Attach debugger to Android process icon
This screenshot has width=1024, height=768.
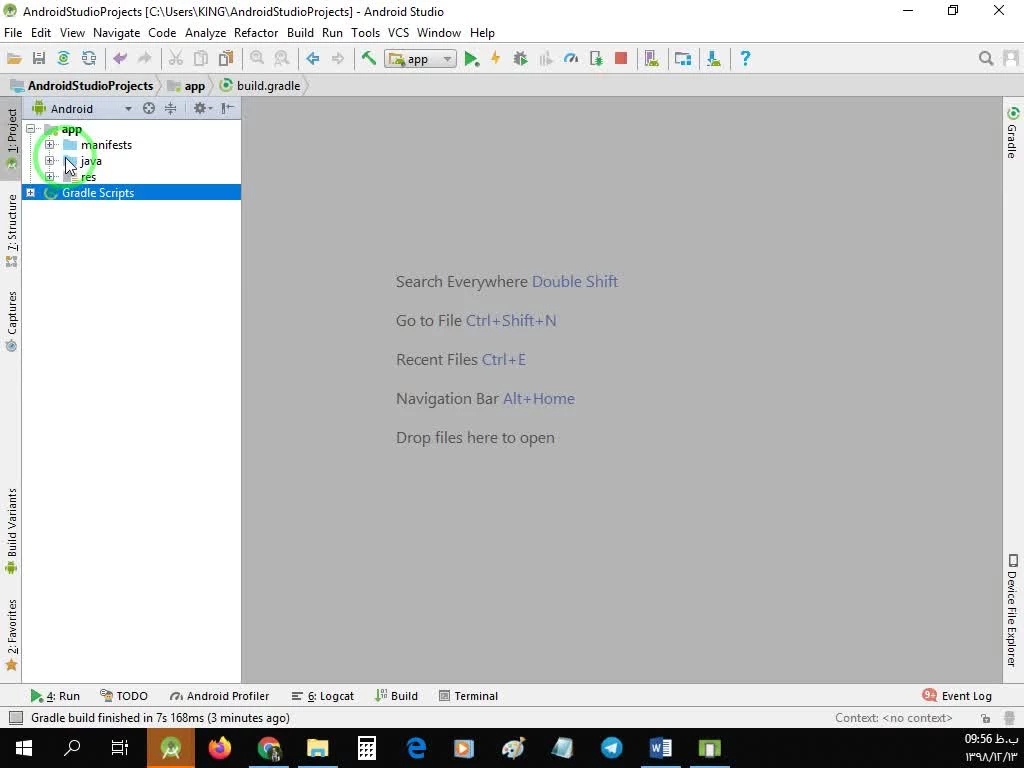pos(596,59)
